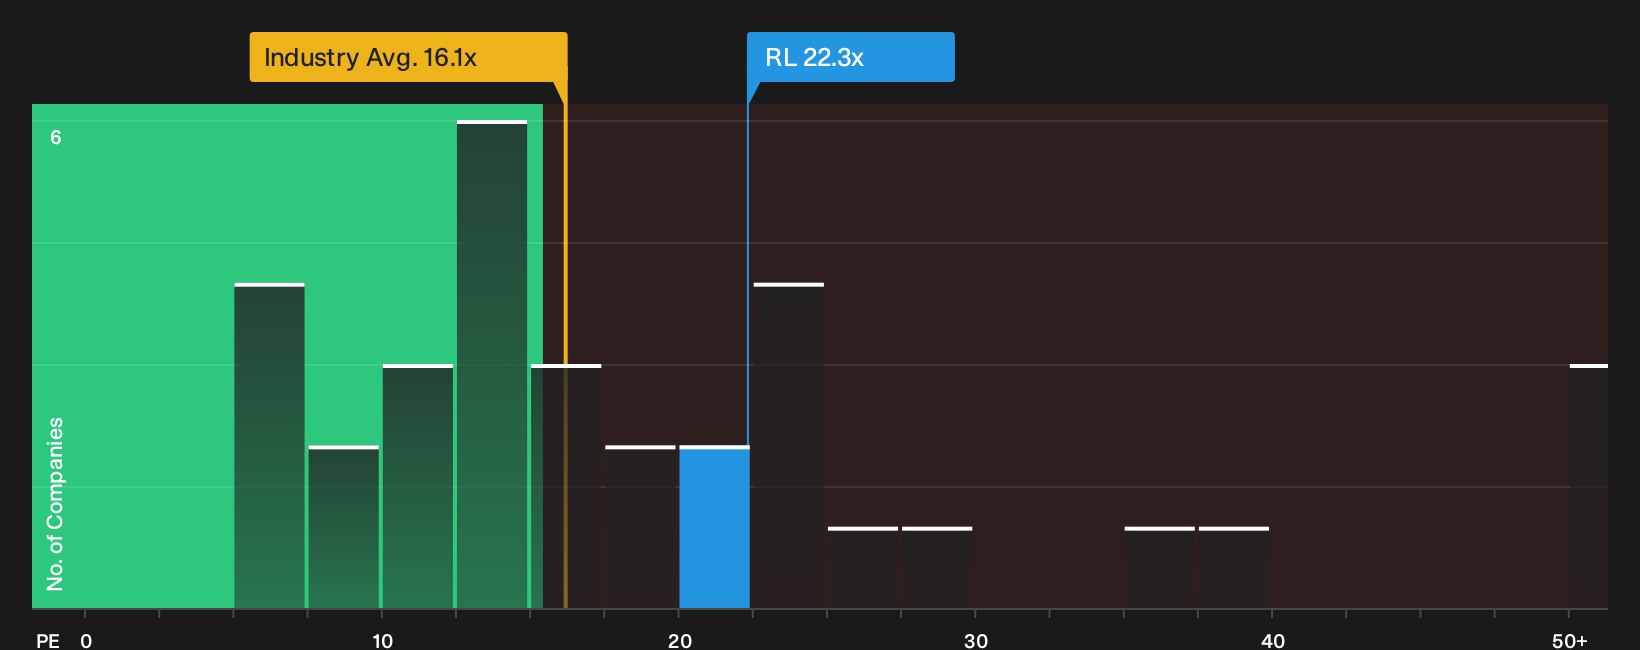Click the No. of Companies axis title
Viewport: 1640px width, 650px height.
click(55, 504)
